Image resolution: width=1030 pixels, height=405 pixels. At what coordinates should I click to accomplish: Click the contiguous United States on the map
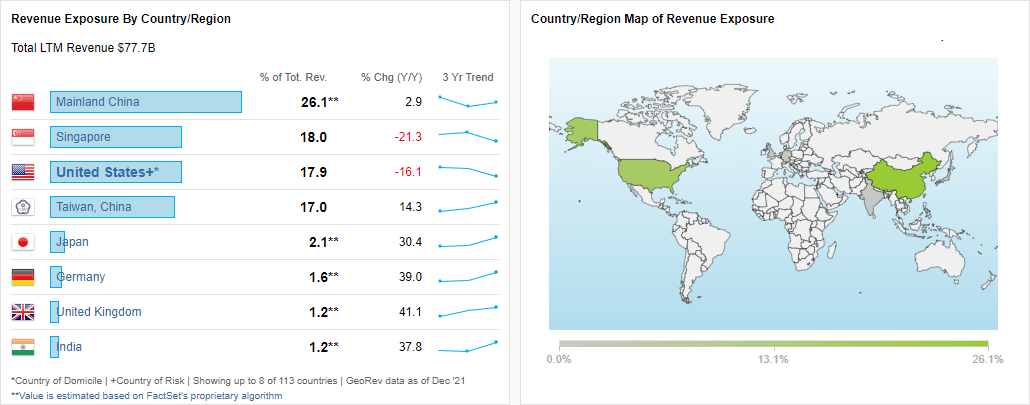pyautogui.click(x=649, y=175)
